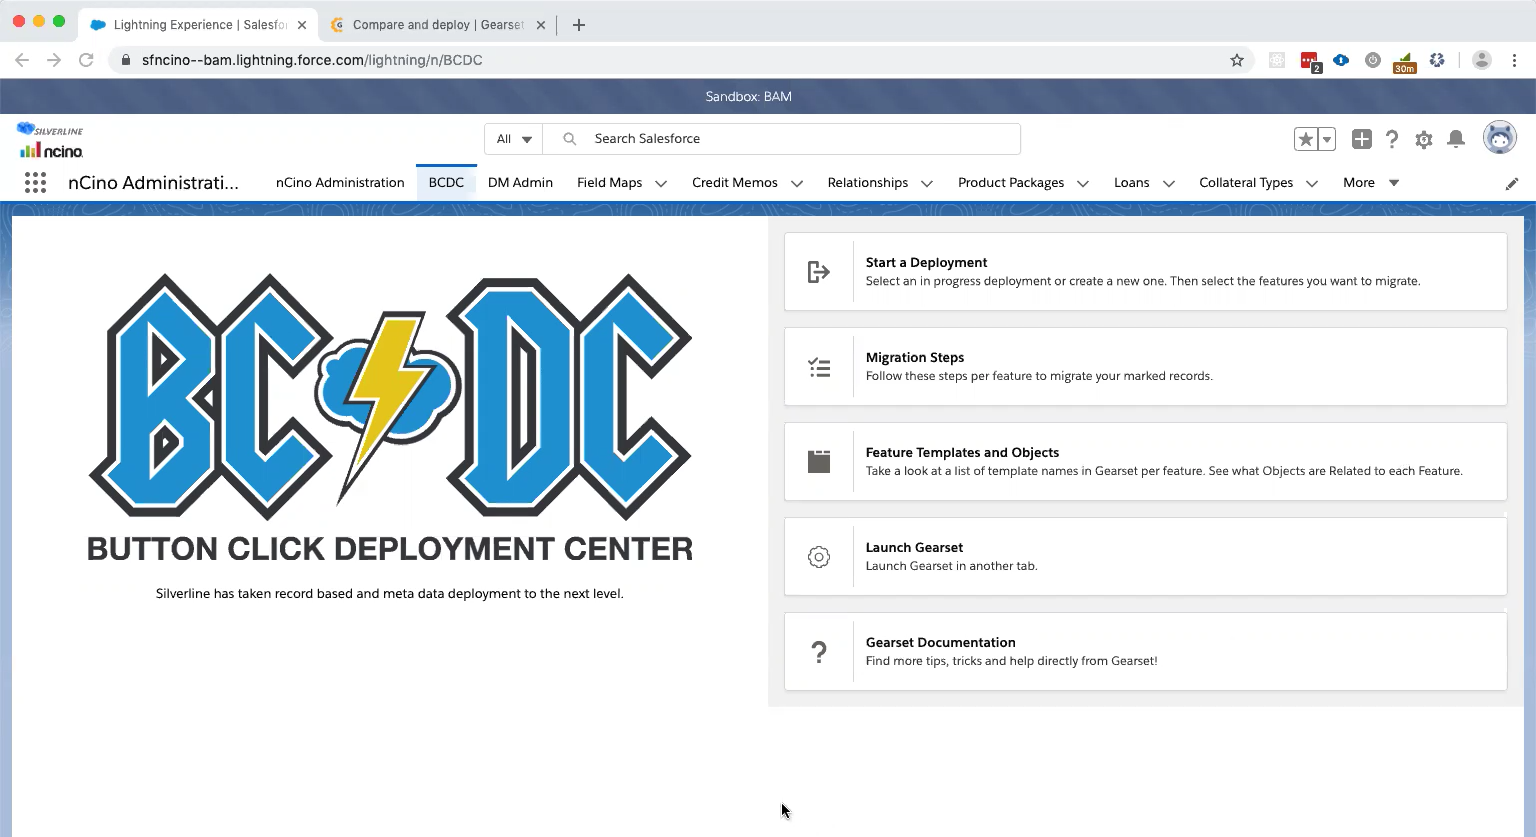Switch to Compare and deploy Gearset browser tab
1536x837 pixels.
[437, 25]
